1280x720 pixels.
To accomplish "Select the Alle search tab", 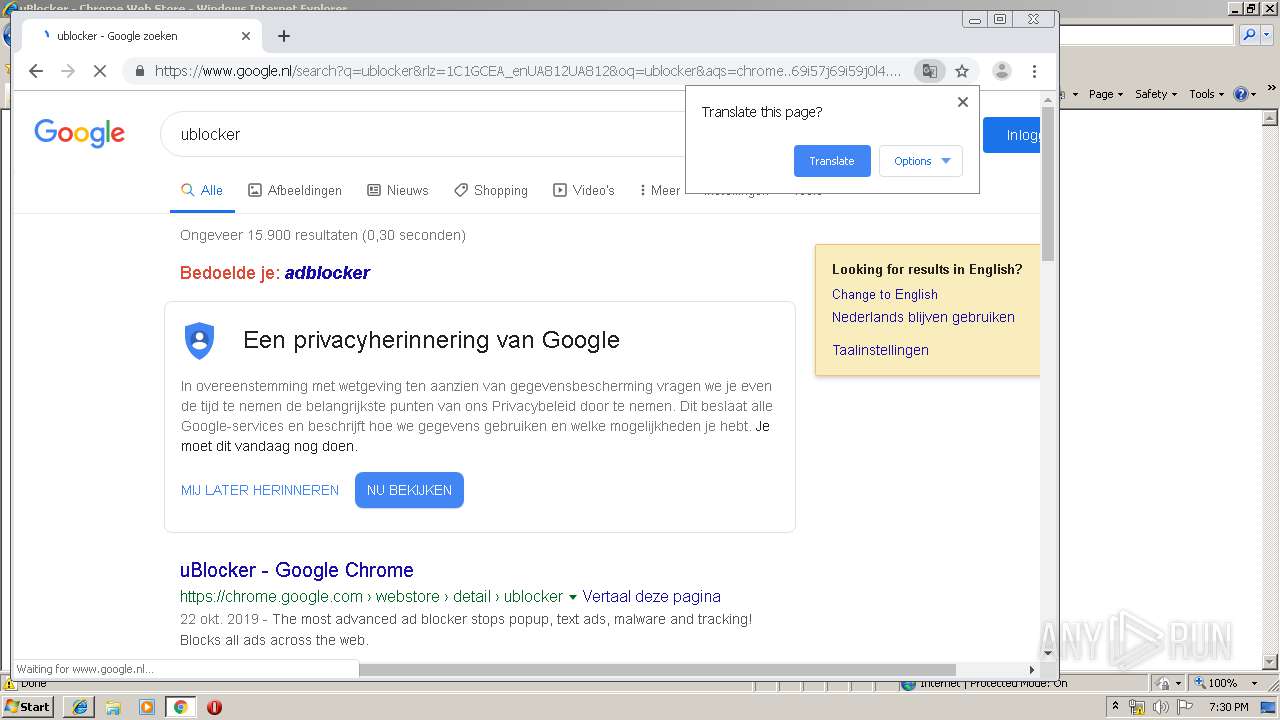I will point(202,190).
